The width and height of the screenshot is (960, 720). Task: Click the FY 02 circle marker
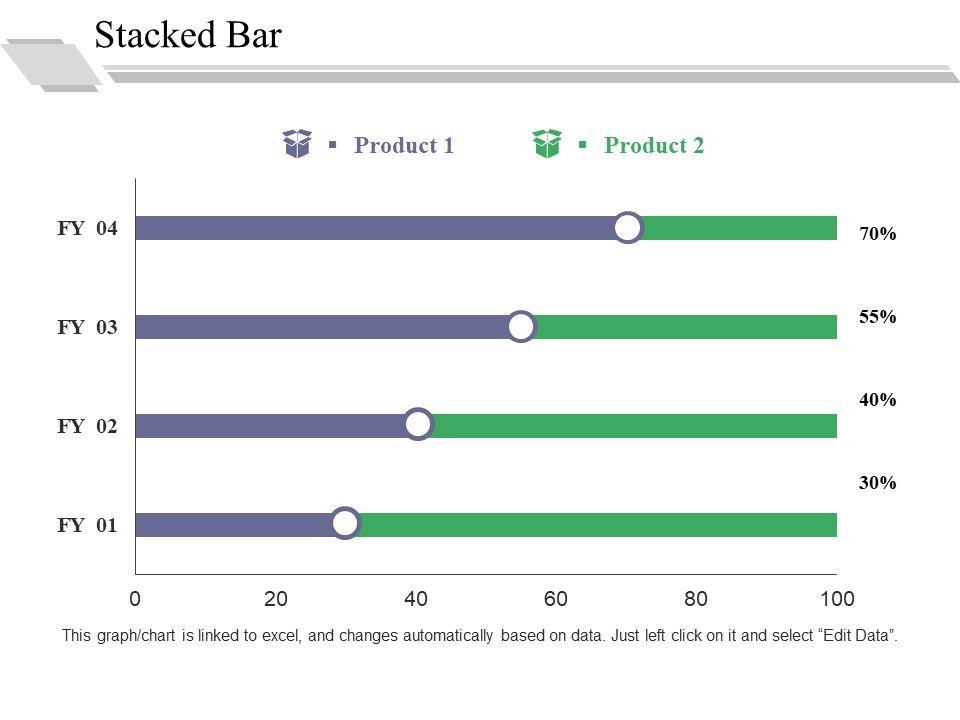pos(419,425)
